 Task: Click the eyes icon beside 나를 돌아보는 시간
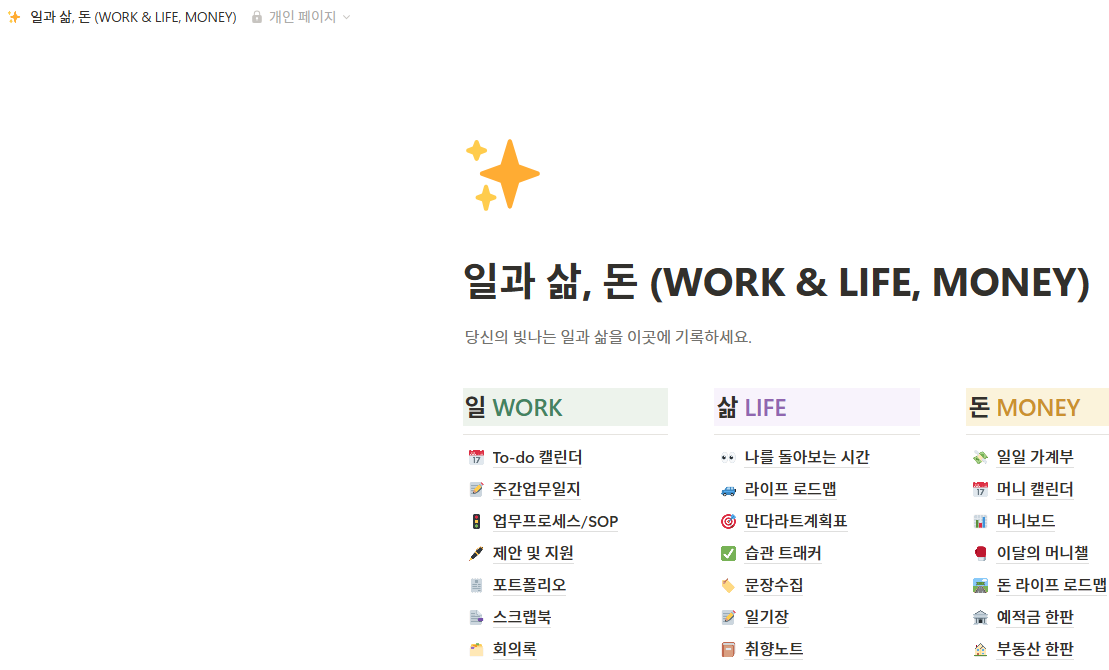(x=728, y=458)
